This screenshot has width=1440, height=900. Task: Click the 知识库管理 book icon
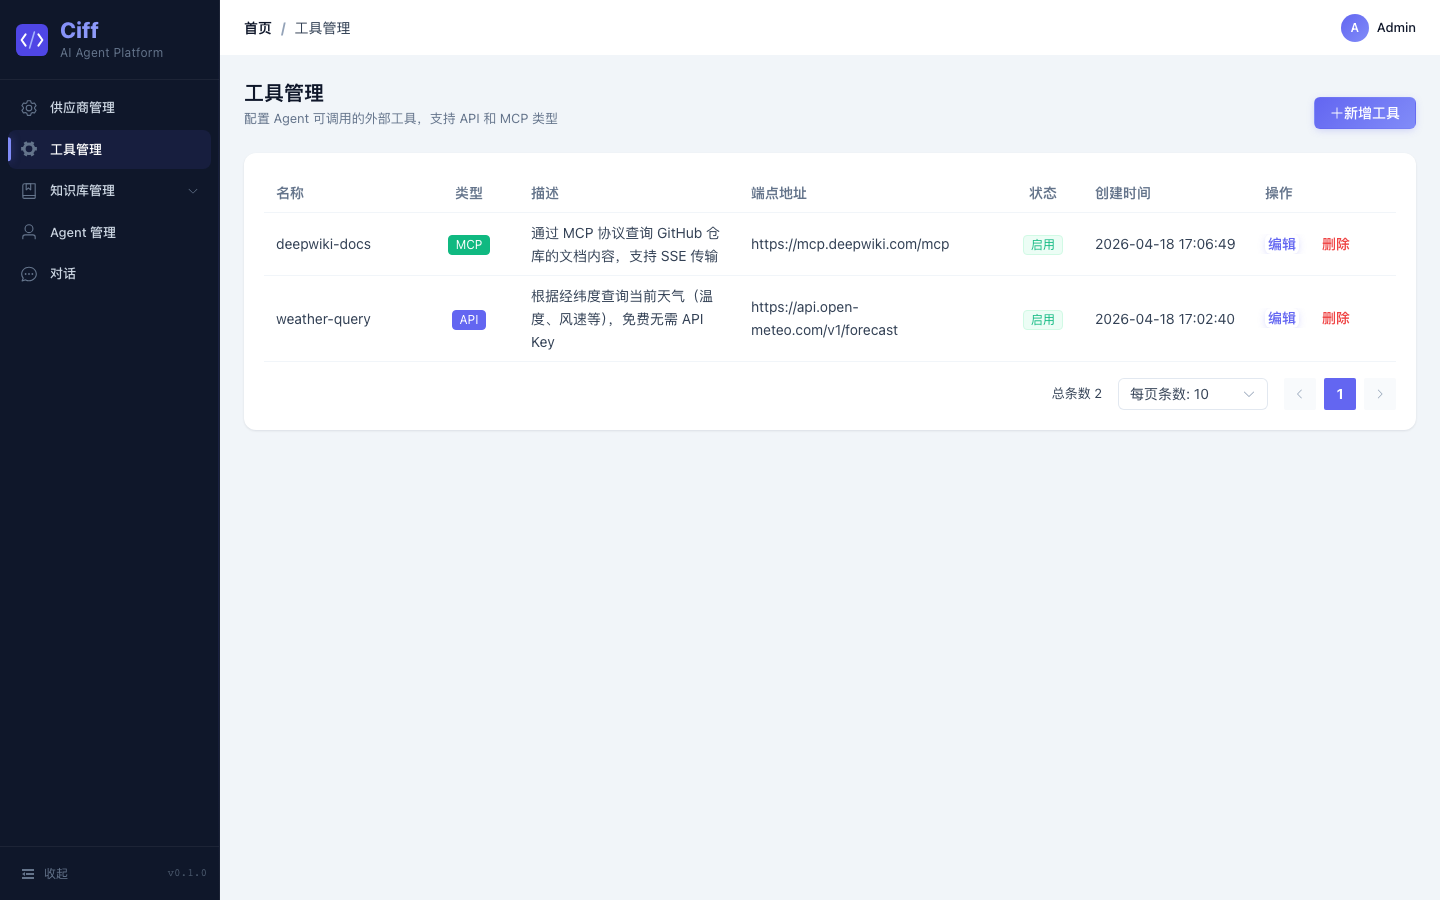coord(29,191)
